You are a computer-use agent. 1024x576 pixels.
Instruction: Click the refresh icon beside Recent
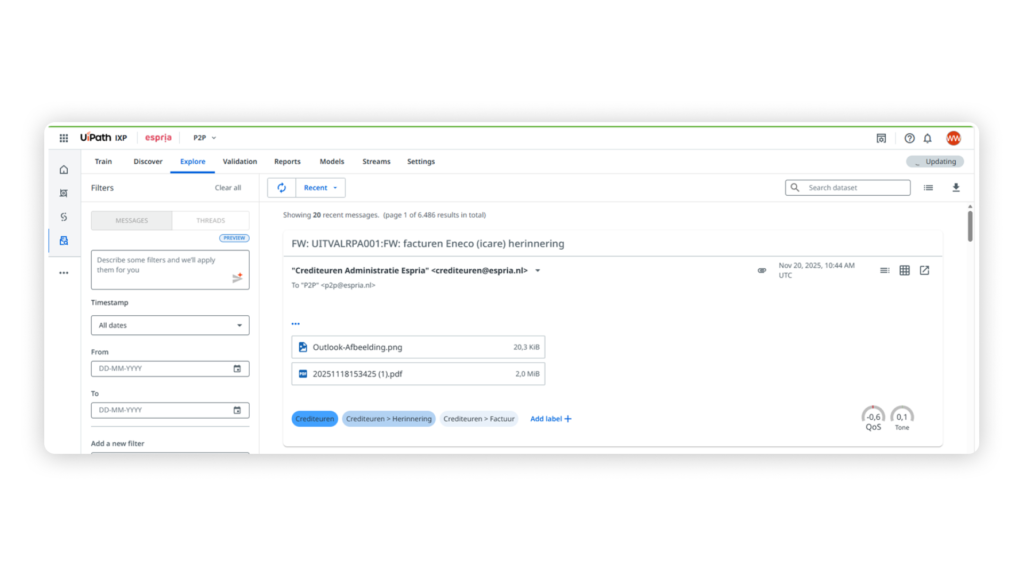click(281, 187)
